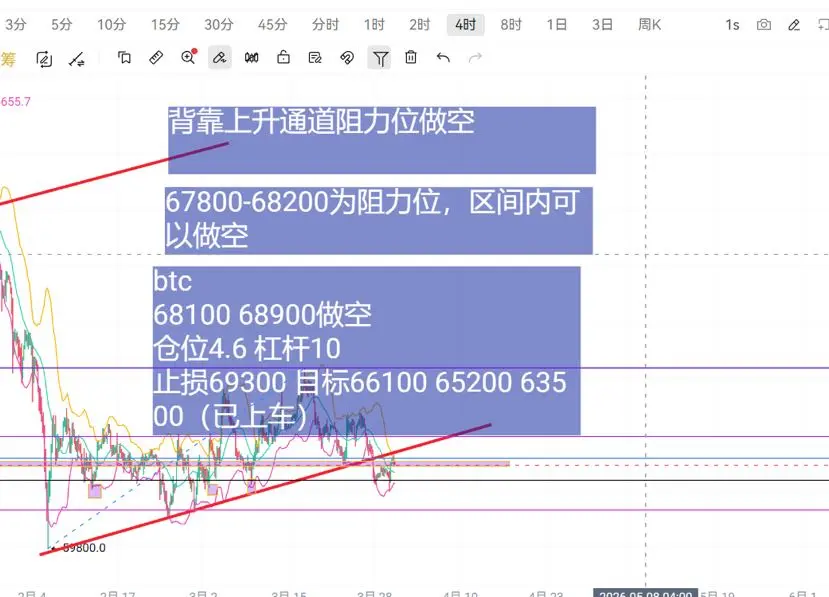Viewport: 829px width, 597px height.
Task: Select the 背靠上升通道阻力位做空 text annotation
Action: [382, 140]
